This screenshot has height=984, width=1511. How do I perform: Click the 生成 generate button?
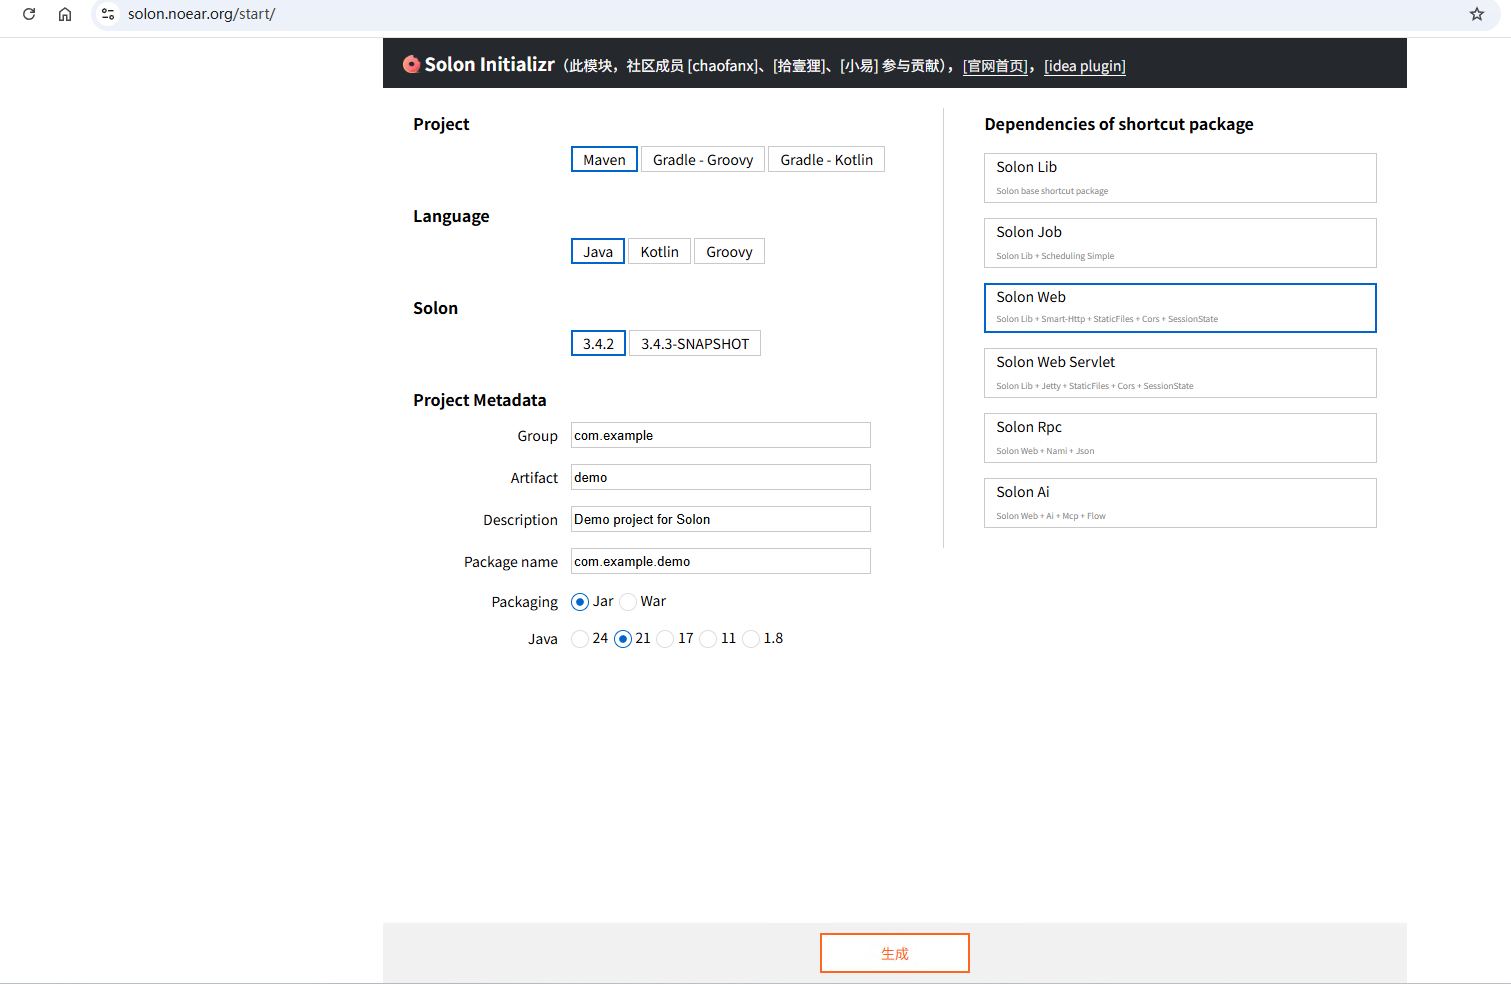point(895,953)
